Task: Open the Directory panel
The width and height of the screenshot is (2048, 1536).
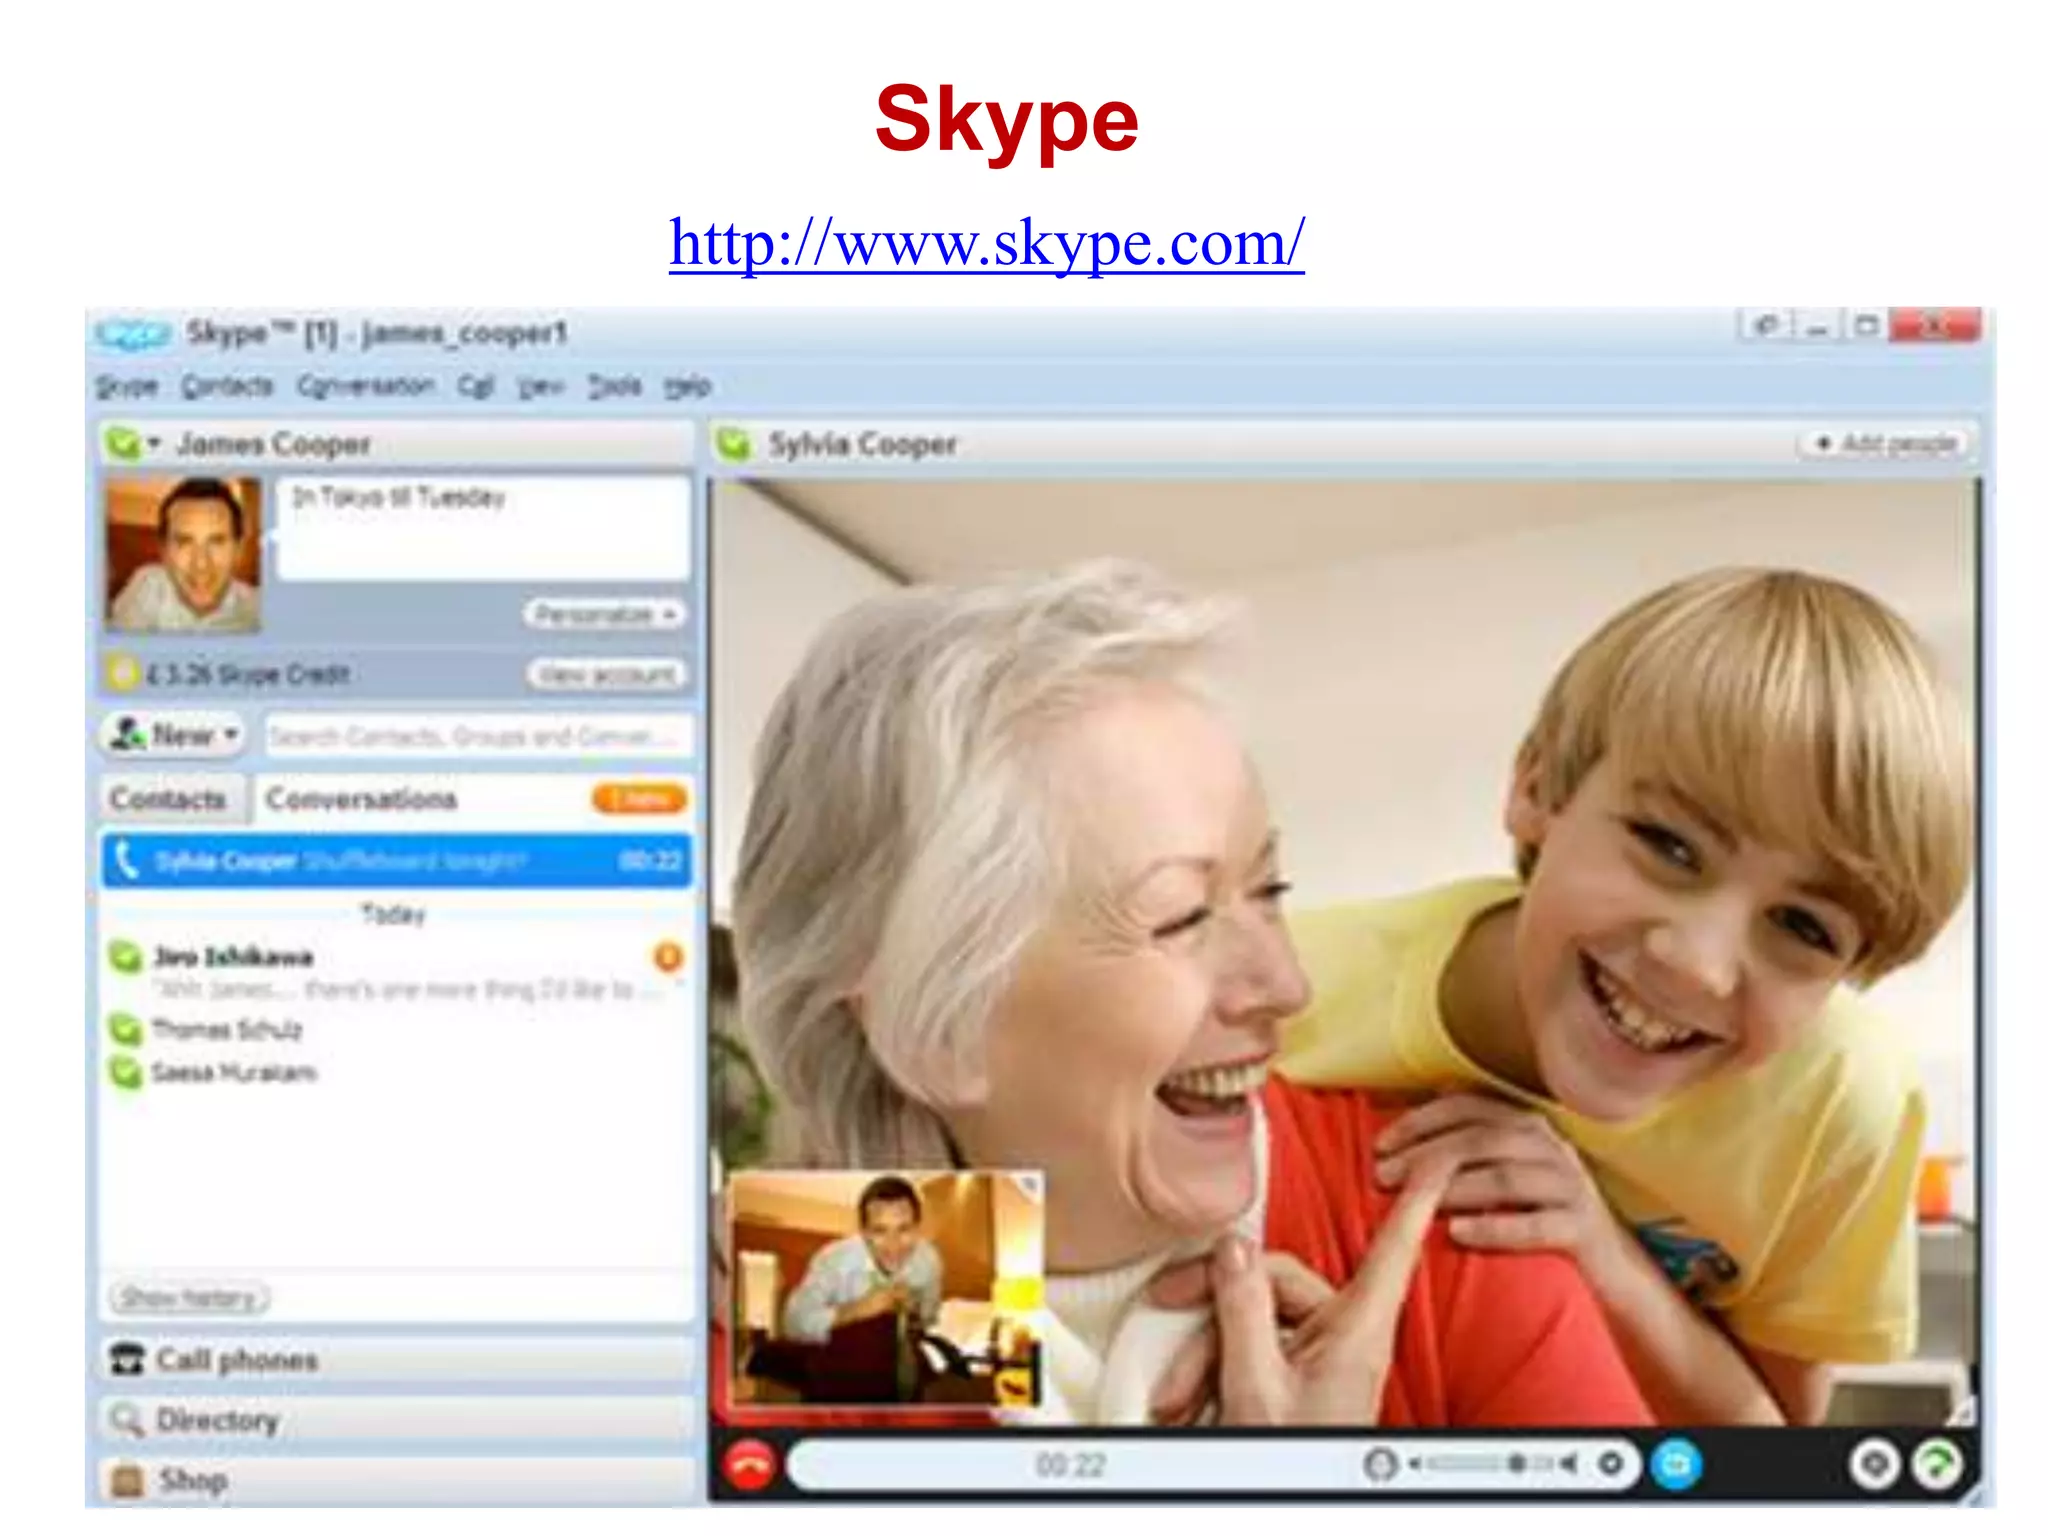Action: tap(396, 1420)
